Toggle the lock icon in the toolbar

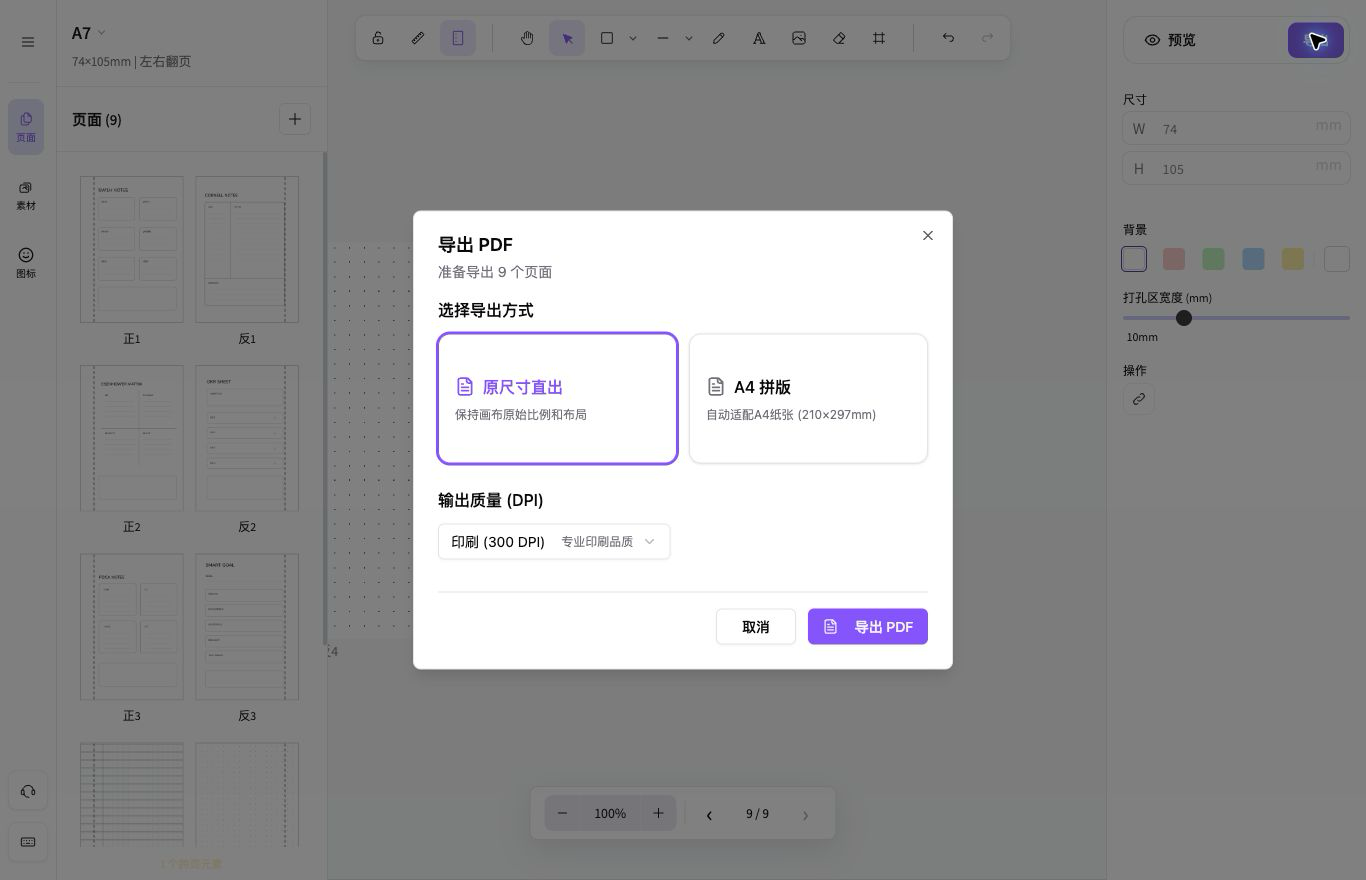pyautogui.click(x=378, y=38)
